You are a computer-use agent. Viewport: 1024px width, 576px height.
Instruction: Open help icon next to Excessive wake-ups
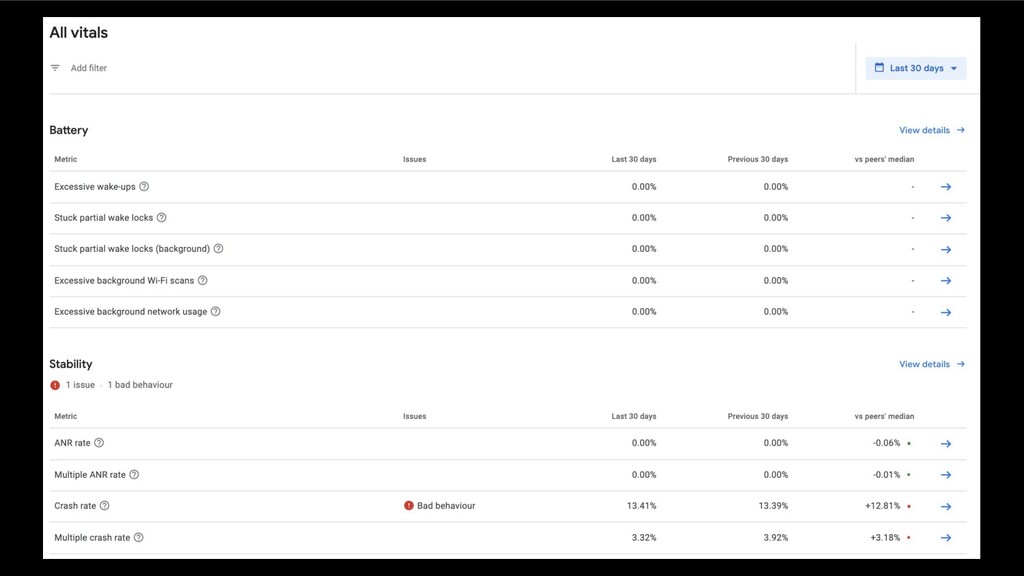click(x=144, y=187)
